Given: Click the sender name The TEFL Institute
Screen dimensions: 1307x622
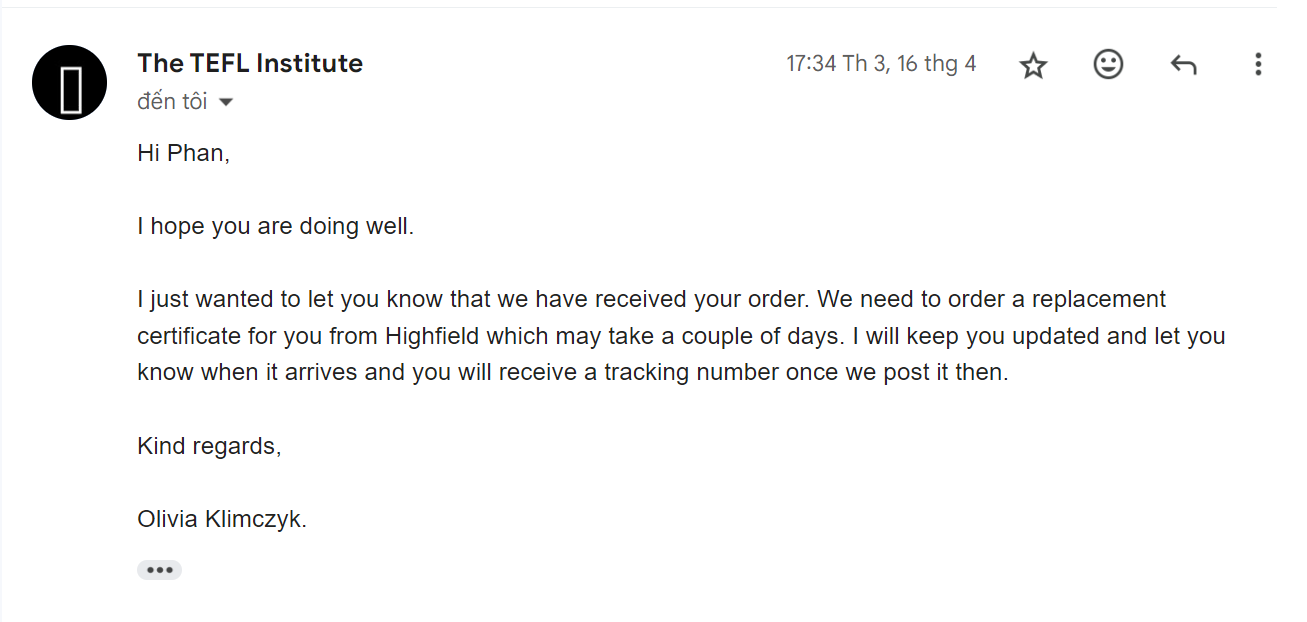Looking at the screenshot, I should 250,63.
